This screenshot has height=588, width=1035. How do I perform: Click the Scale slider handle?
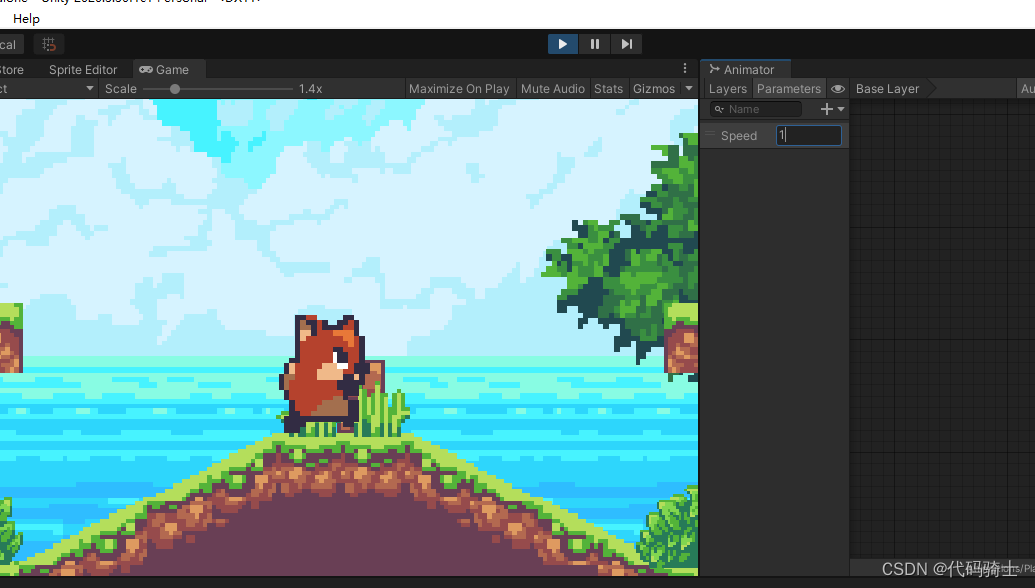tap(175, 89)
